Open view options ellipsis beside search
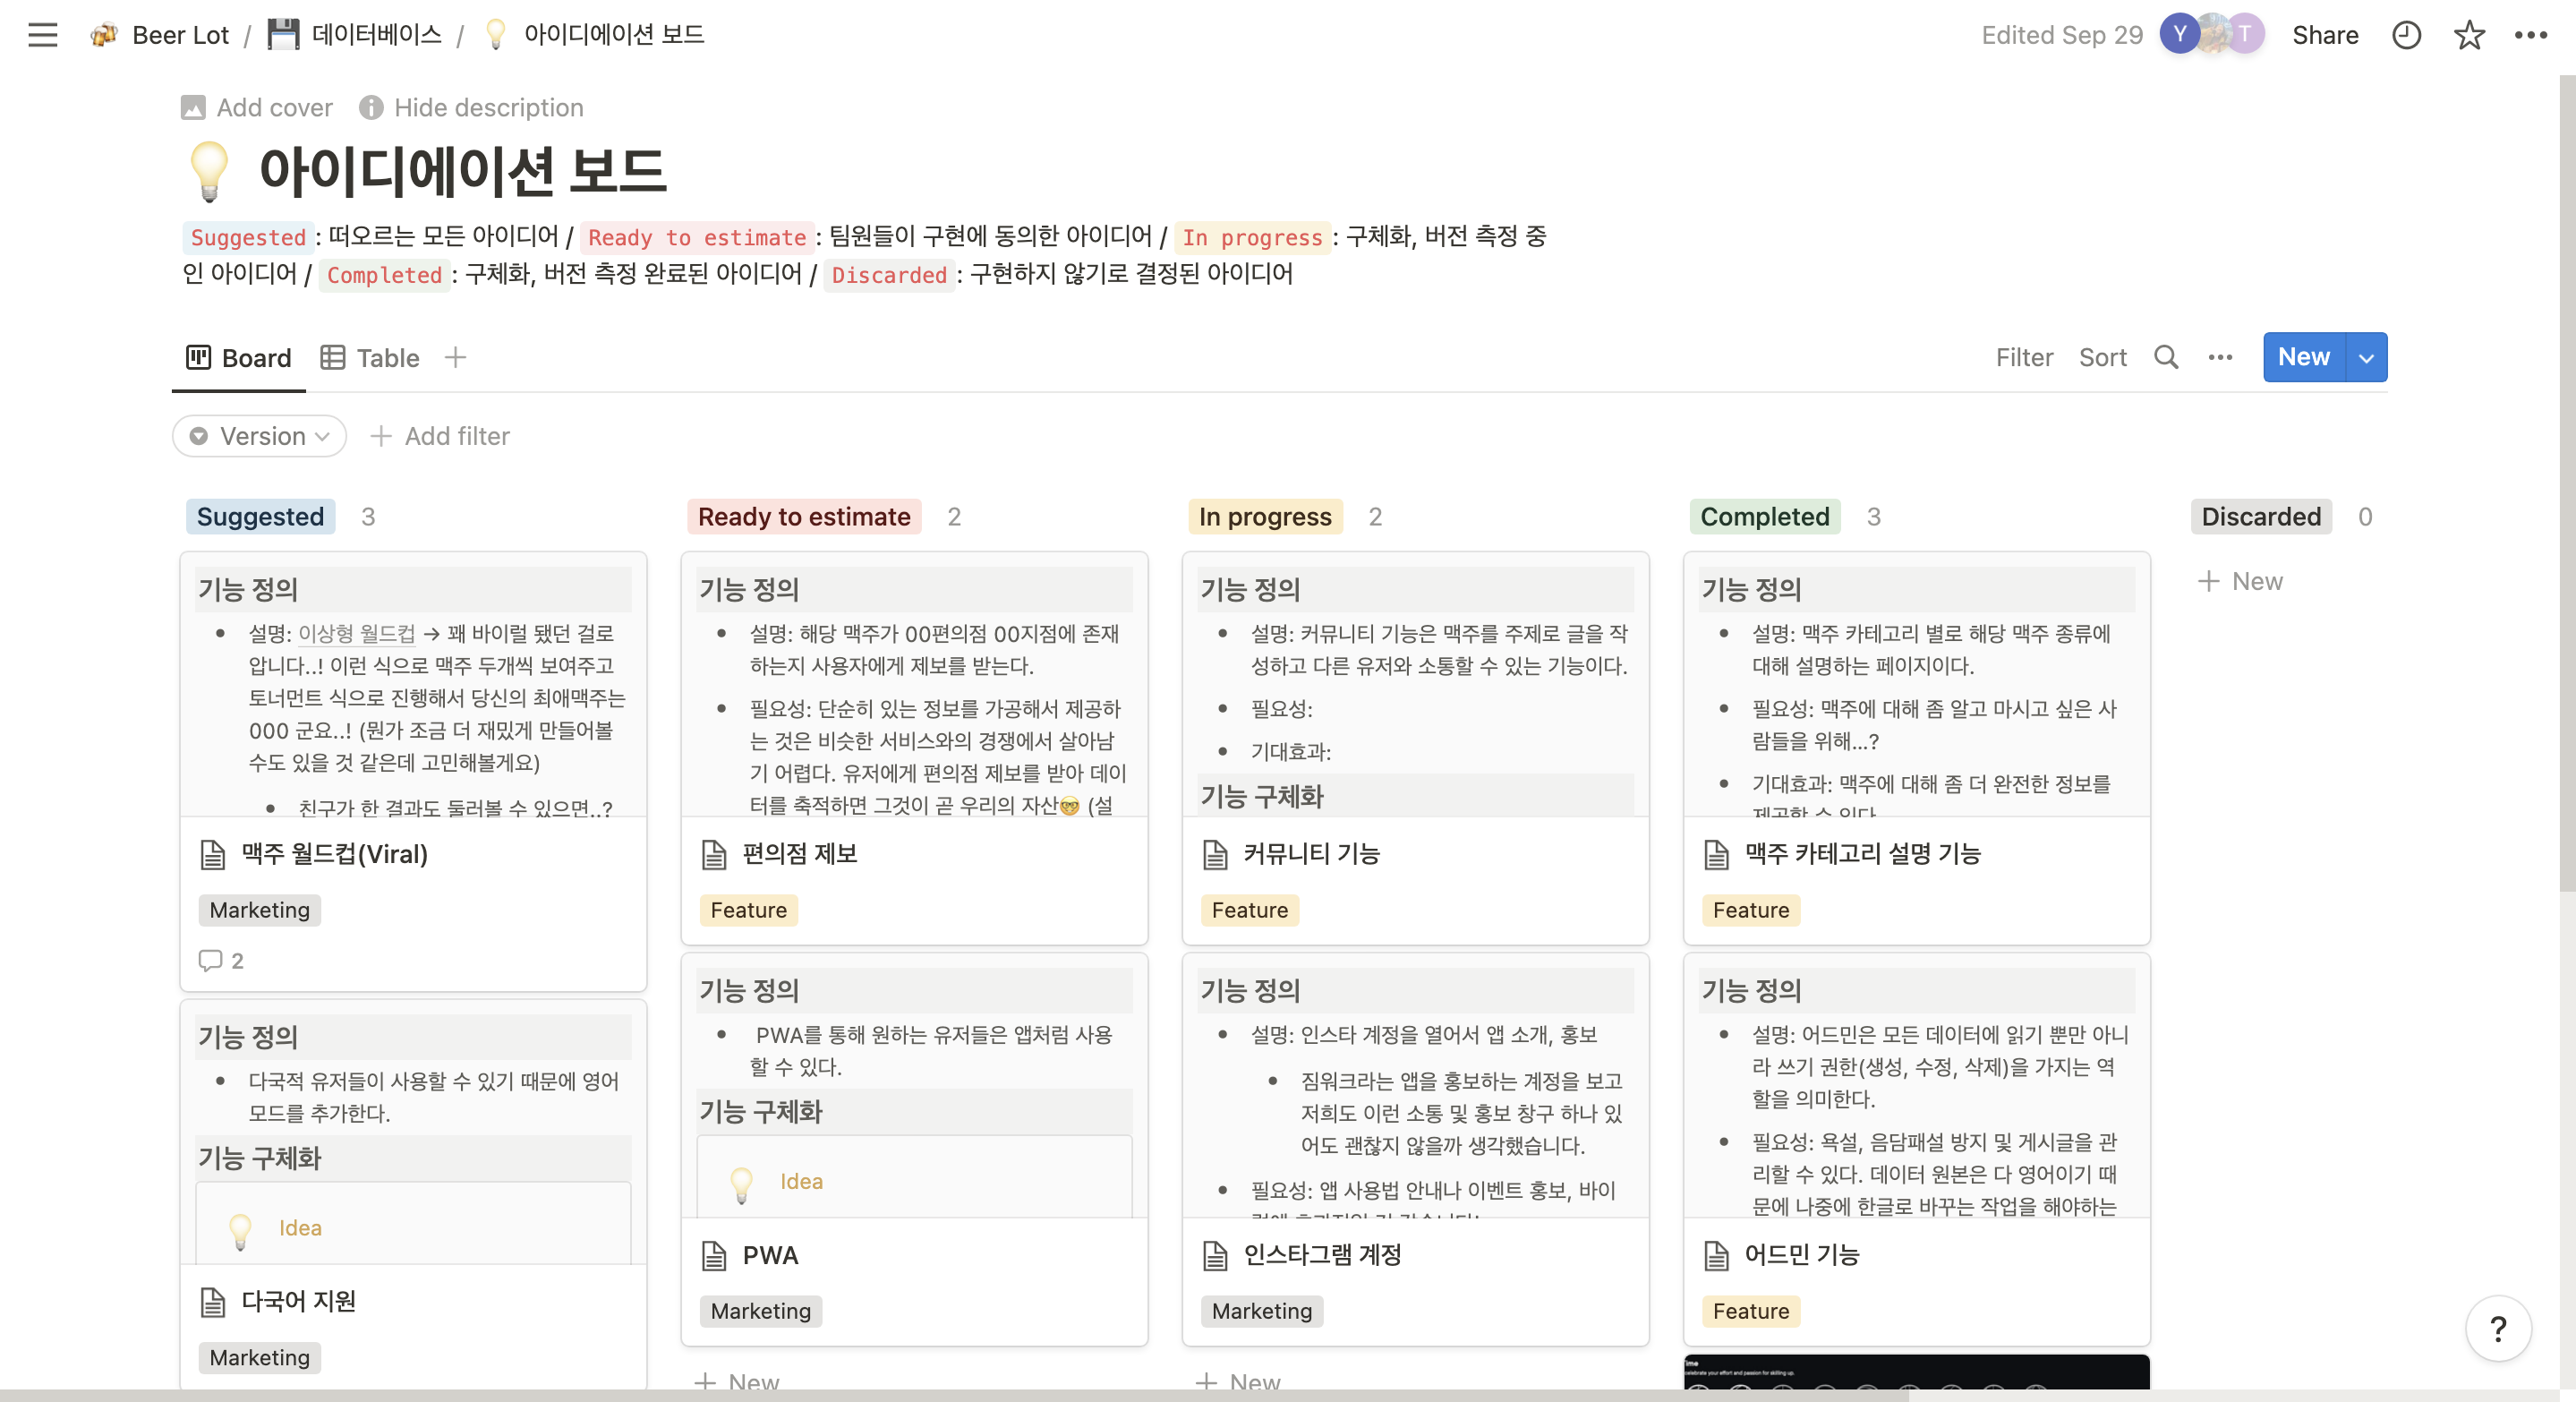This screenshot has width=2576, height=1402. 2219,357
